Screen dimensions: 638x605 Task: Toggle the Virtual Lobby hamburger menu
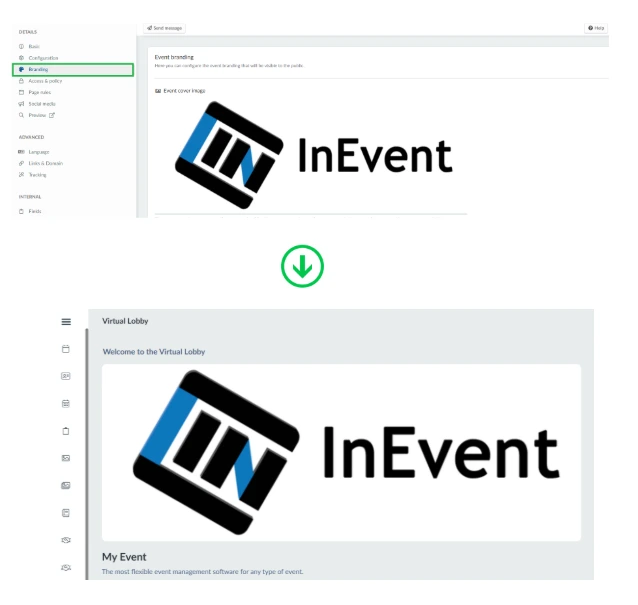click(x=66, y=322)
